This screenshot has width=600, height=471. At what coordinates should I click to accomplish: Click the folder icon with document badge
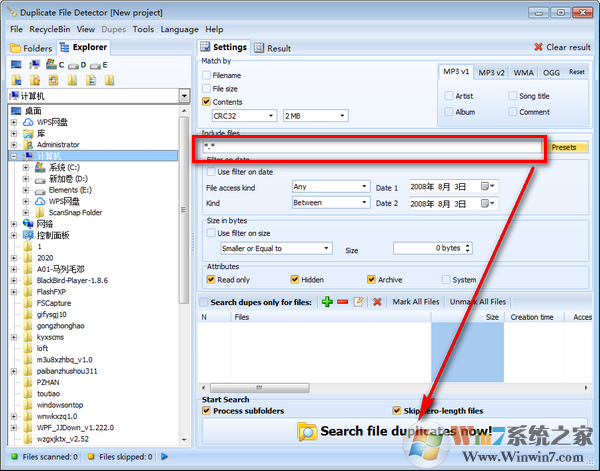[91, 80]
